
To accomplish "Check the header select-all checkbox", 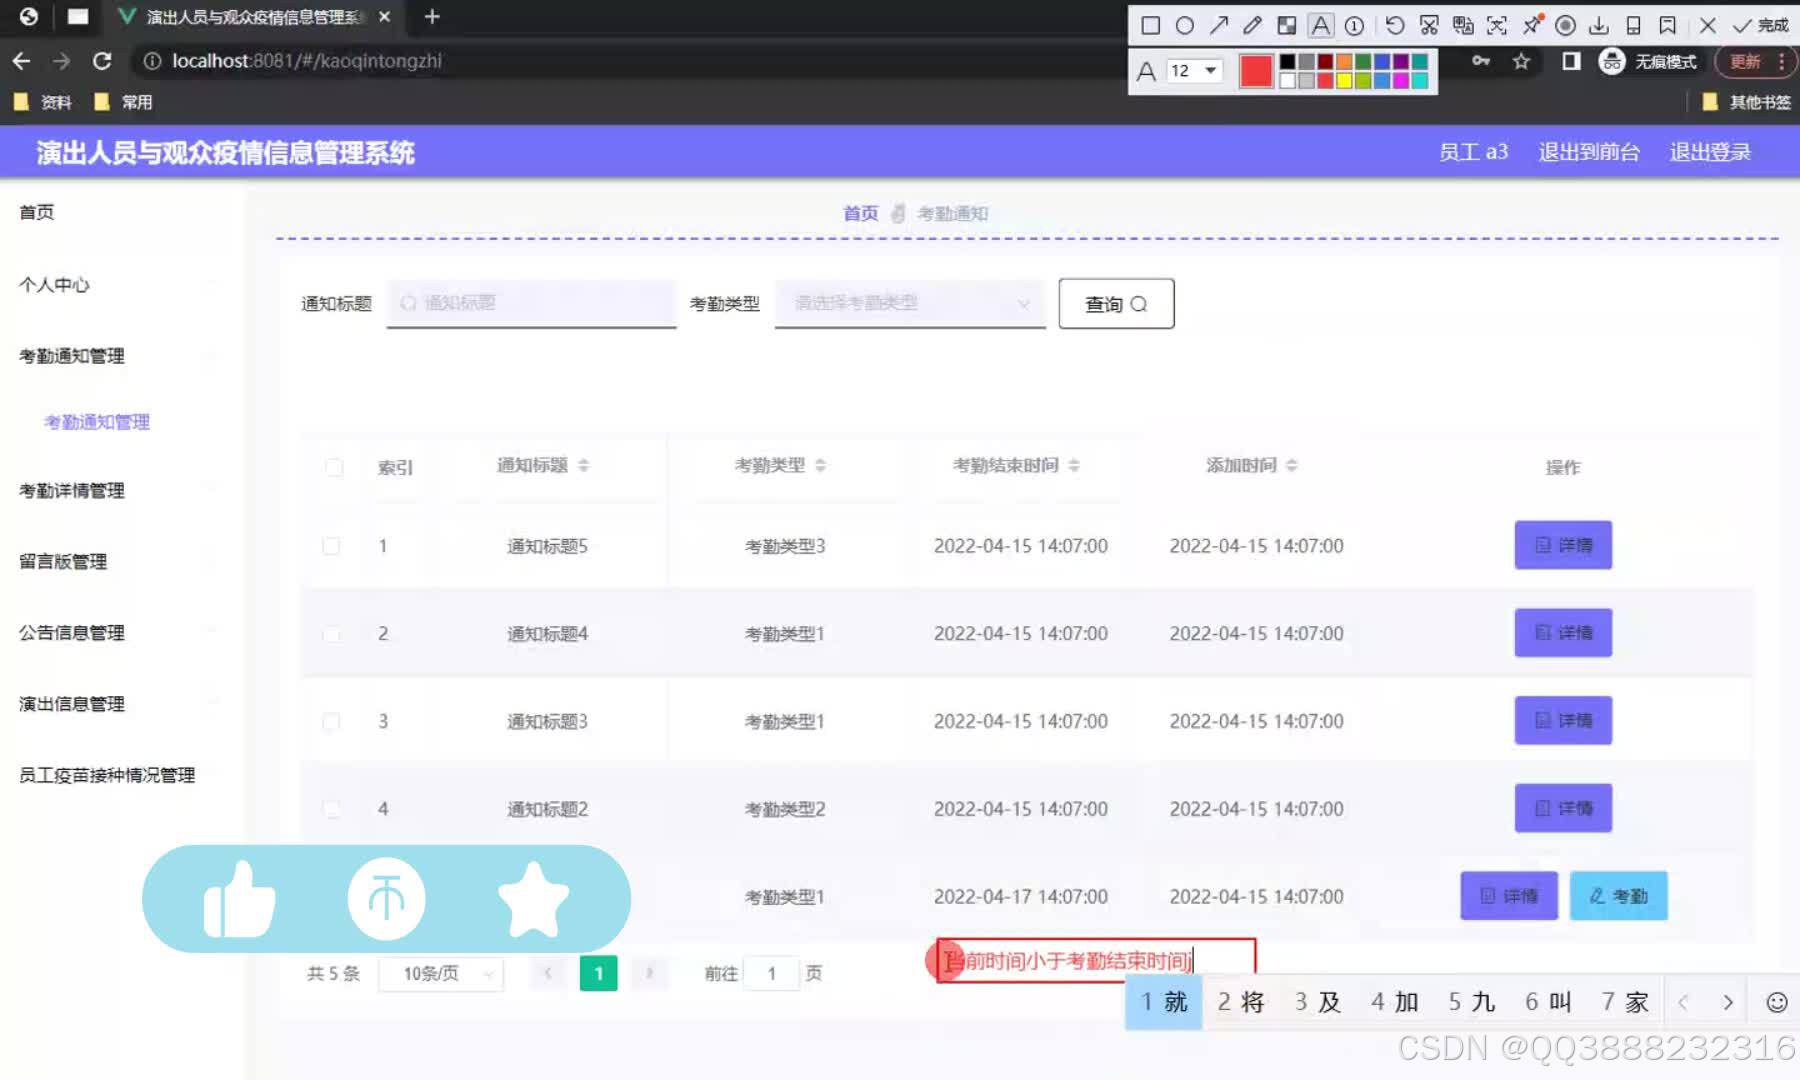I will pyautogui.click(x=334, y=466).
